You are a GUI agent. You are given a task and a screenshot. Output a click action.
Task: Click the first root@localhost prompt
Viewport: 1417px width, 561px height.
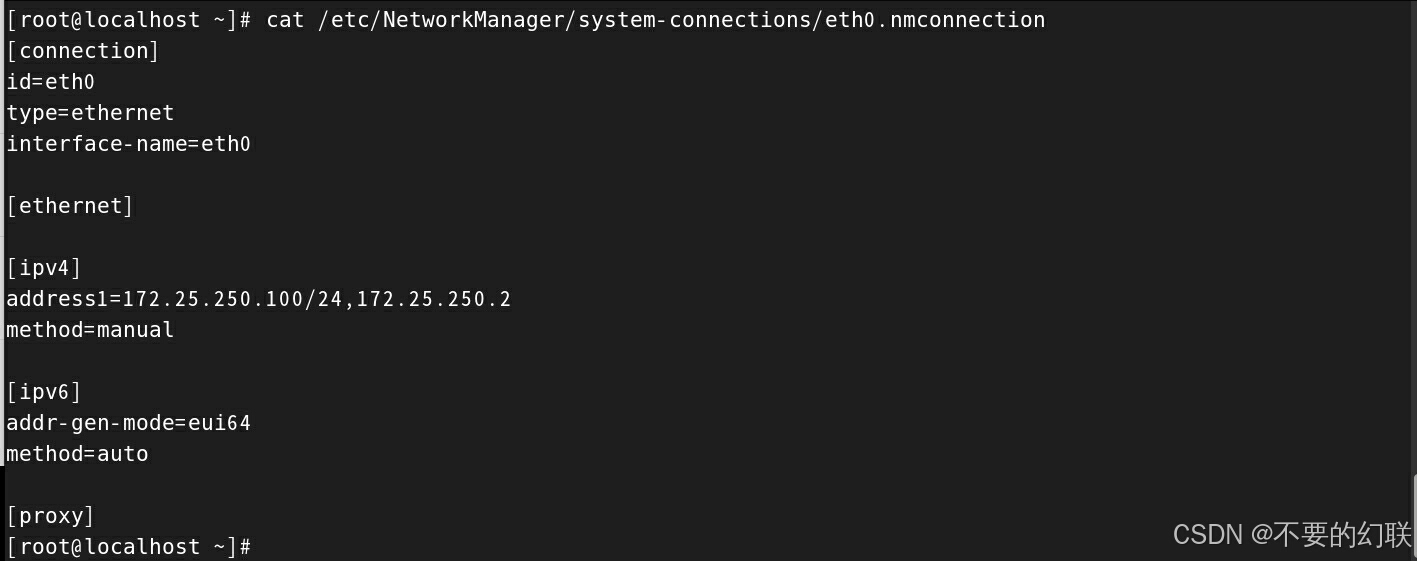point(128,20)
